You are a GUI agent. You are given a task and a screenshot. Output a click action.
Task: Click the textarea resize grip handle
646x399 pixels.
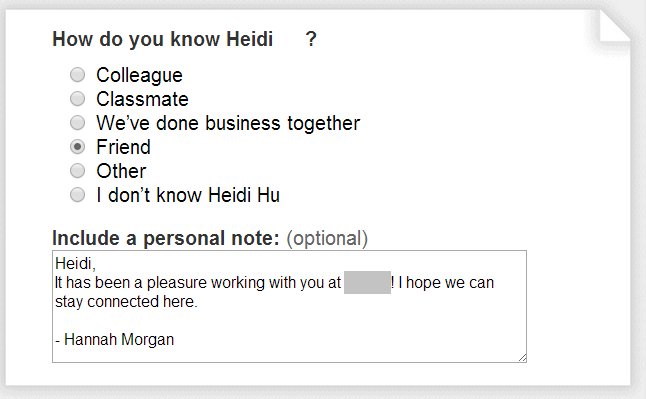pos(522,358)
